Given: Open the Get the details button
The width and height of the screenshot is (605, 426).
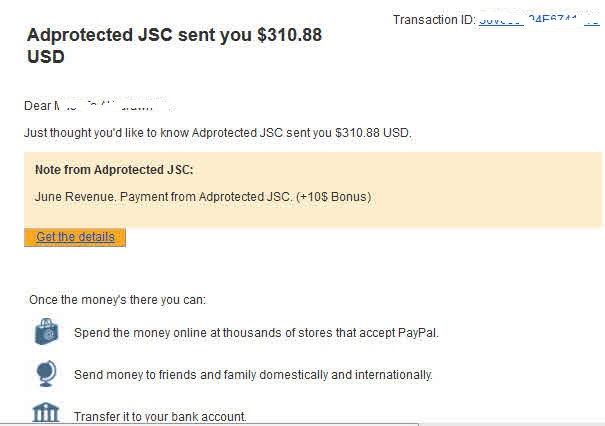Looking at the screenshot, I should point(75,237).
